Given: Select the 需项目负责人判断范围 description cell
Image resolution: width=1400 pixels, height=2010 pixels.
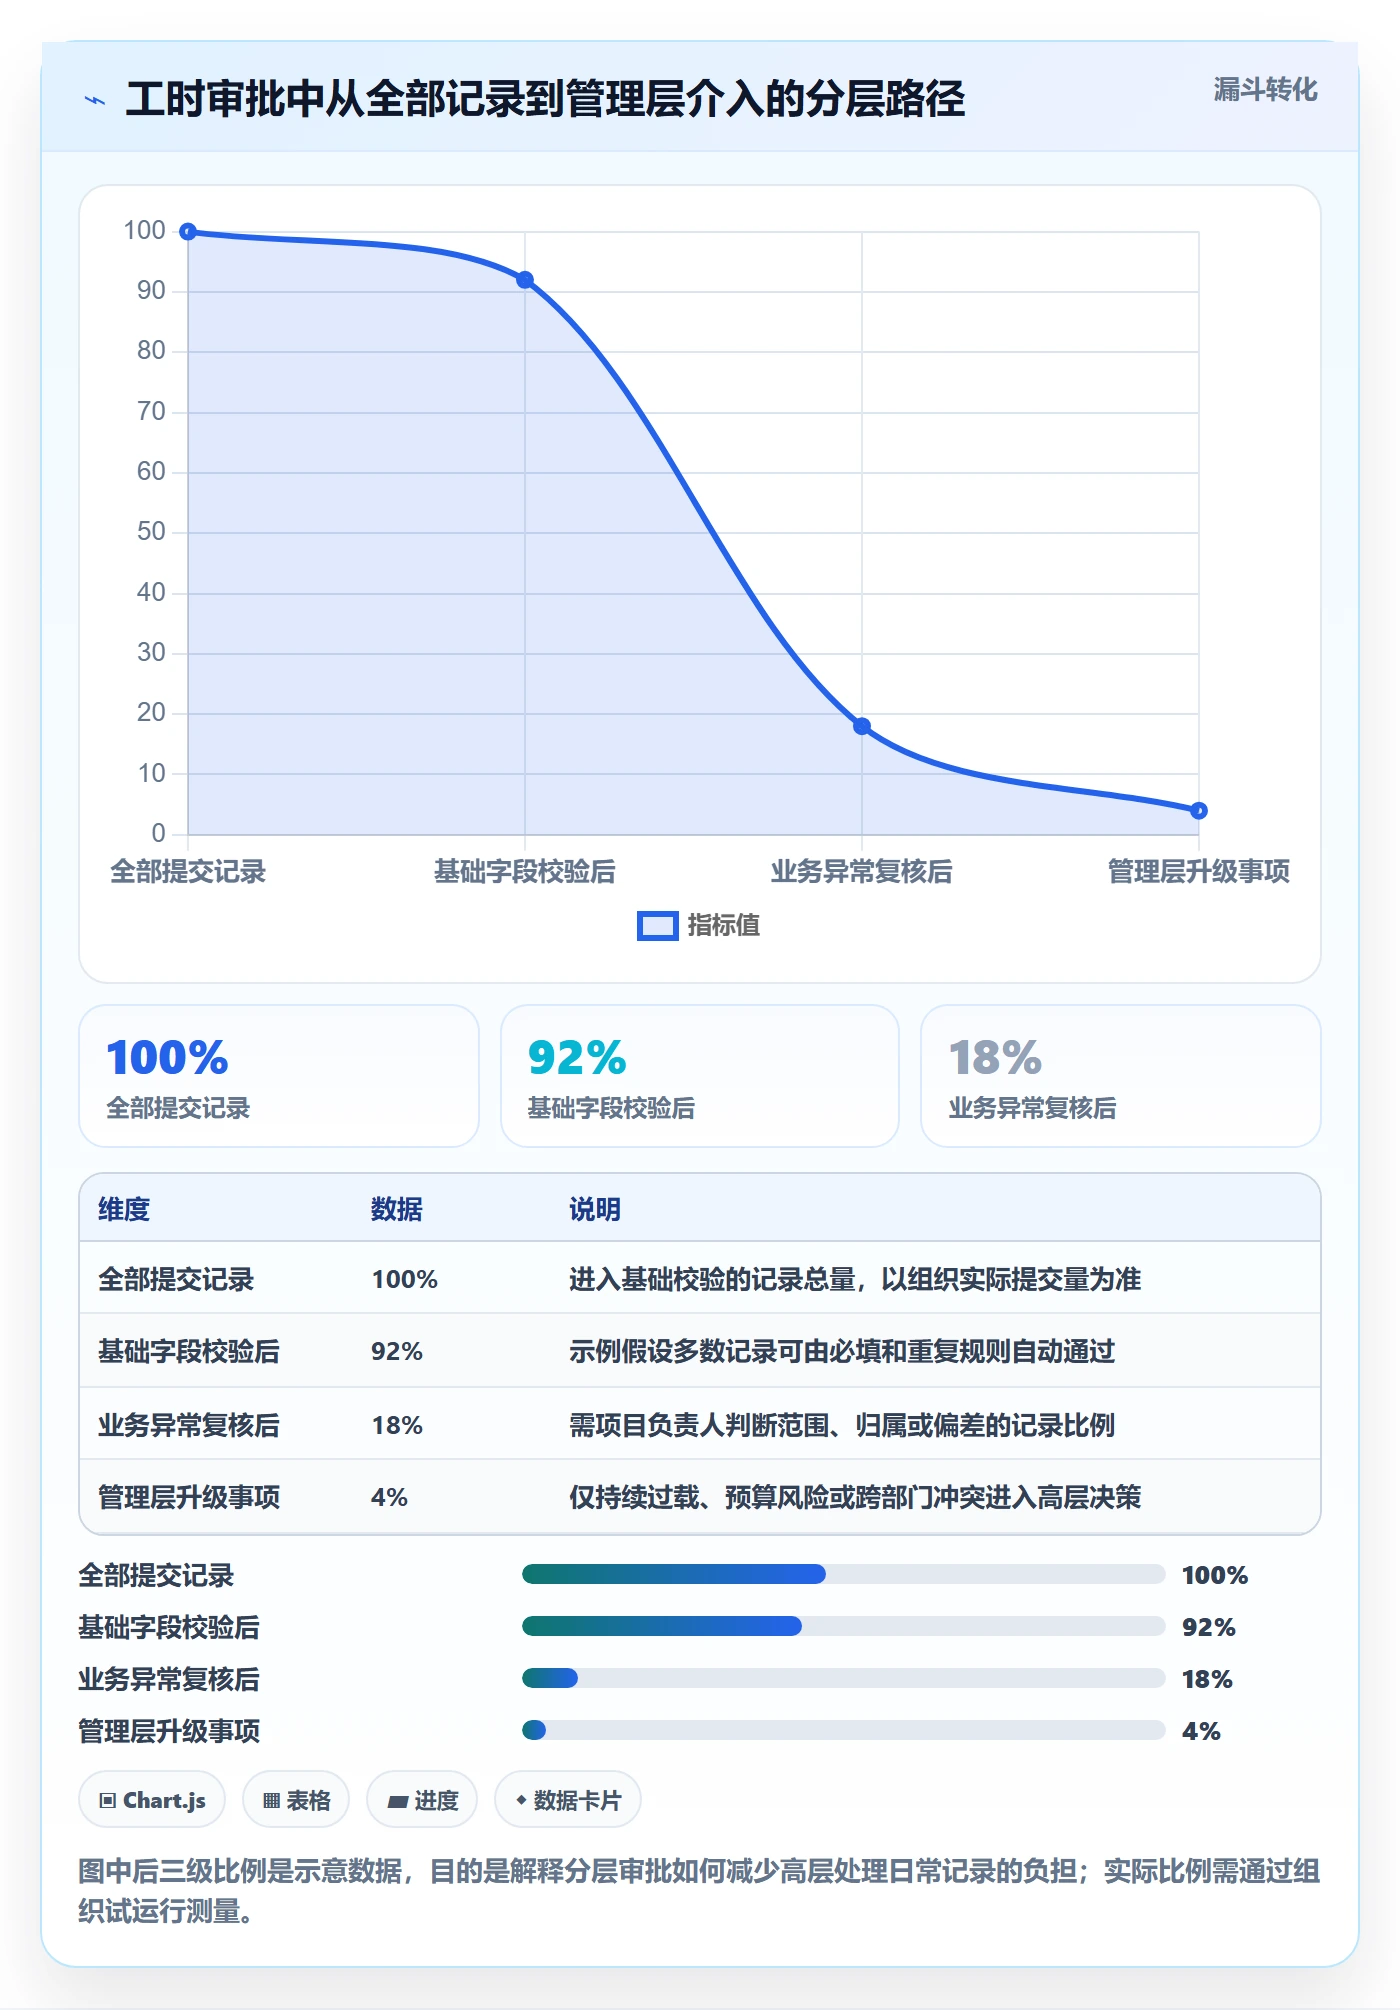Looking at the screenshot, I should point(842,1425).
